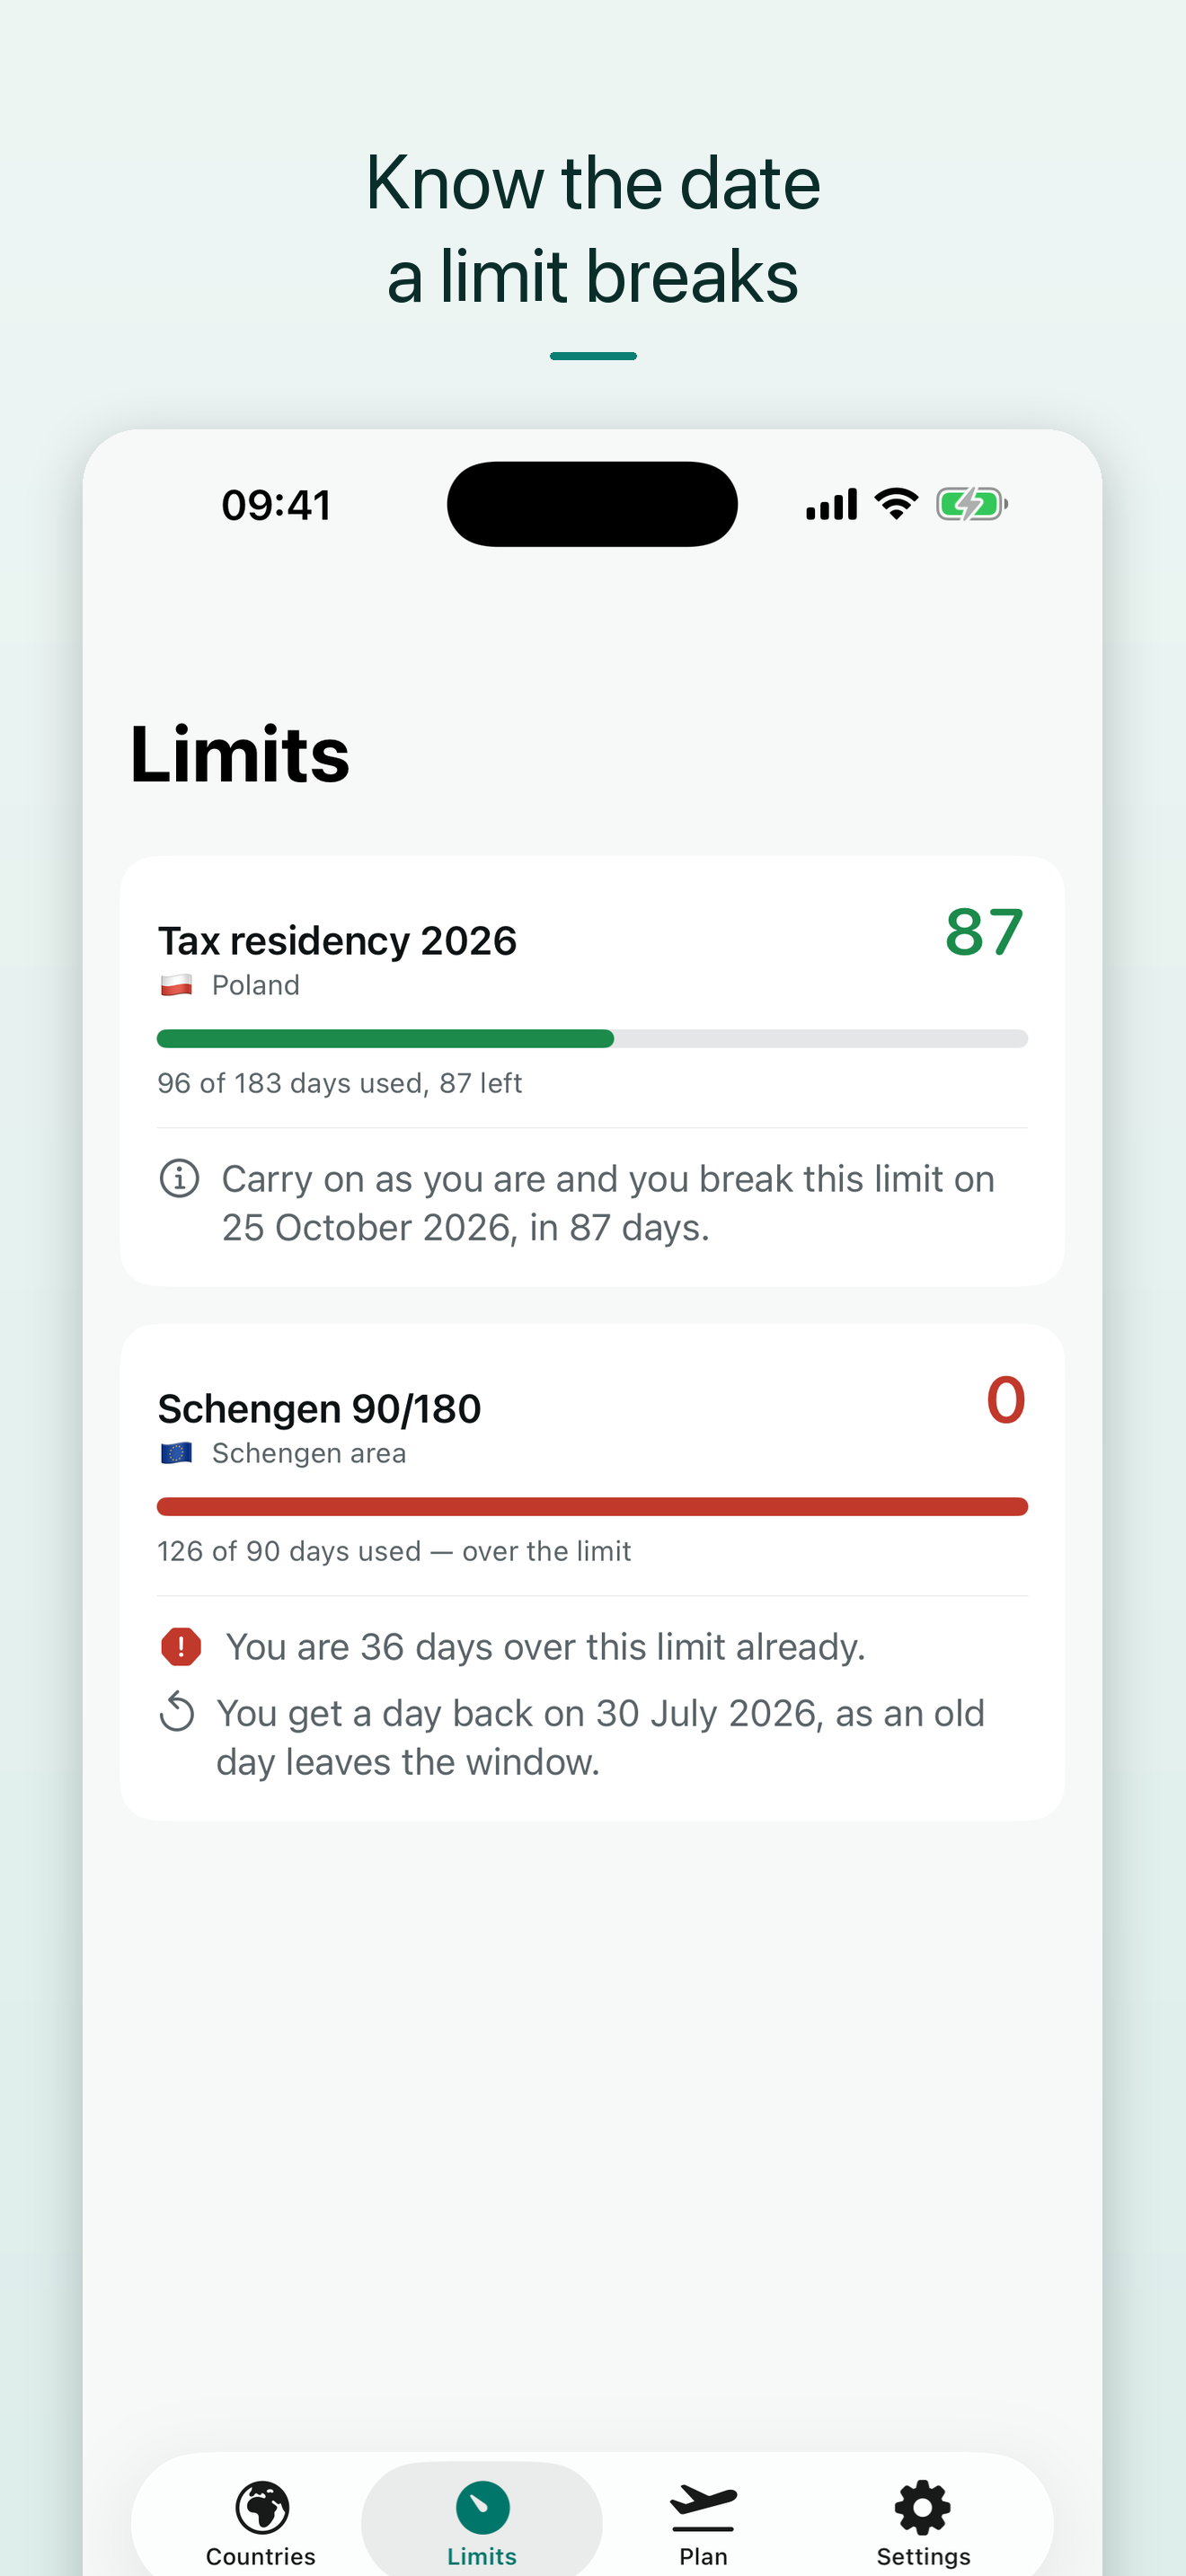Tap the info icon in Tax residency card

pyautogui.click(x=180, y=1178)
